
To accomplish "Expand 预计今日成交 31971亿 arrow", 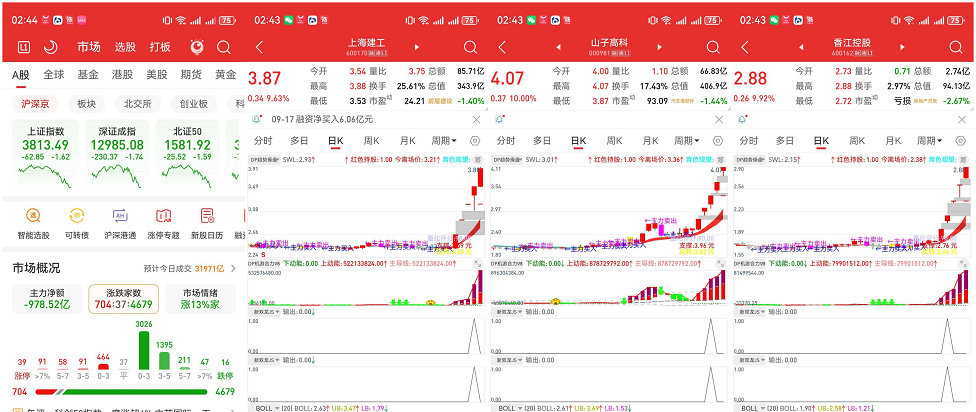I will tap(233, 269).
